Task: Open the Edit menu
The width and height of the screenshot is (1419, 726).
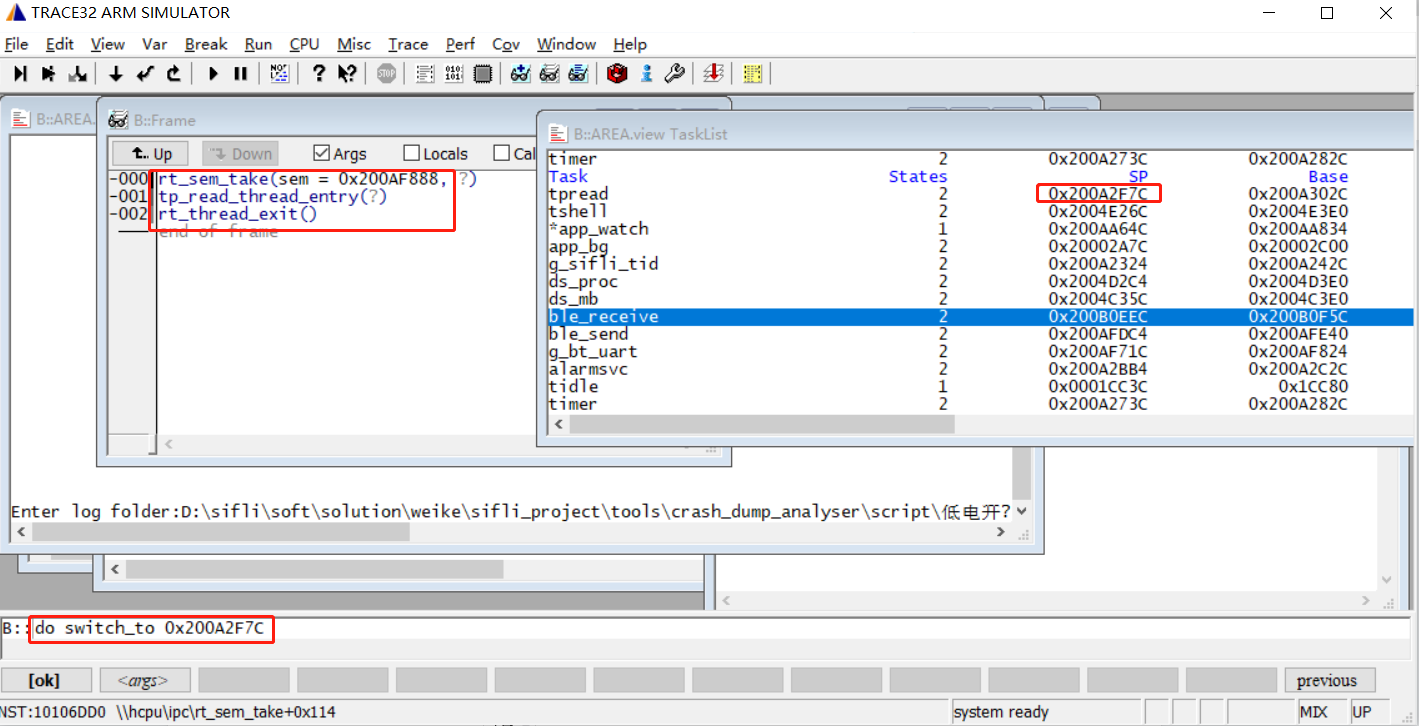Action: click(60, 44)
